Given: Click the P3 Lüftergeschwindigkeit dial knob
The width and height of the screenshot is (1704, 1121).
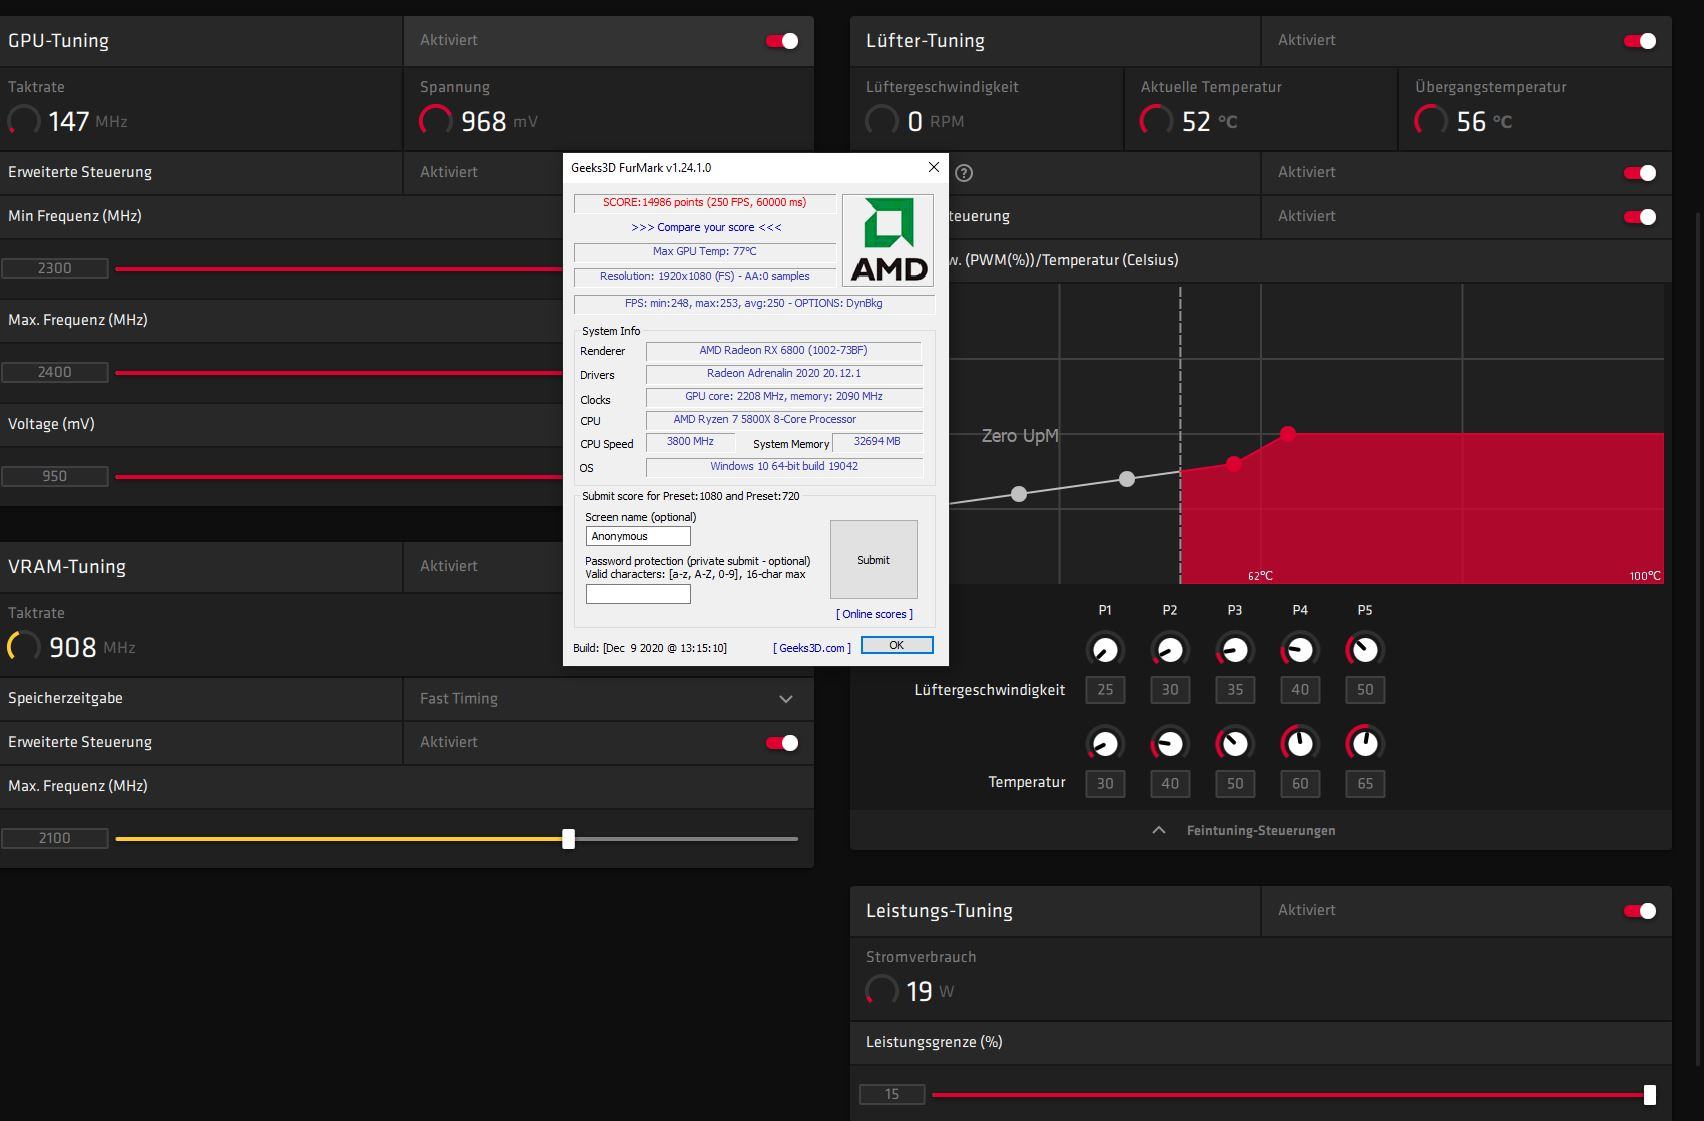Looking at the screenshot, I should pos(1235,650).
